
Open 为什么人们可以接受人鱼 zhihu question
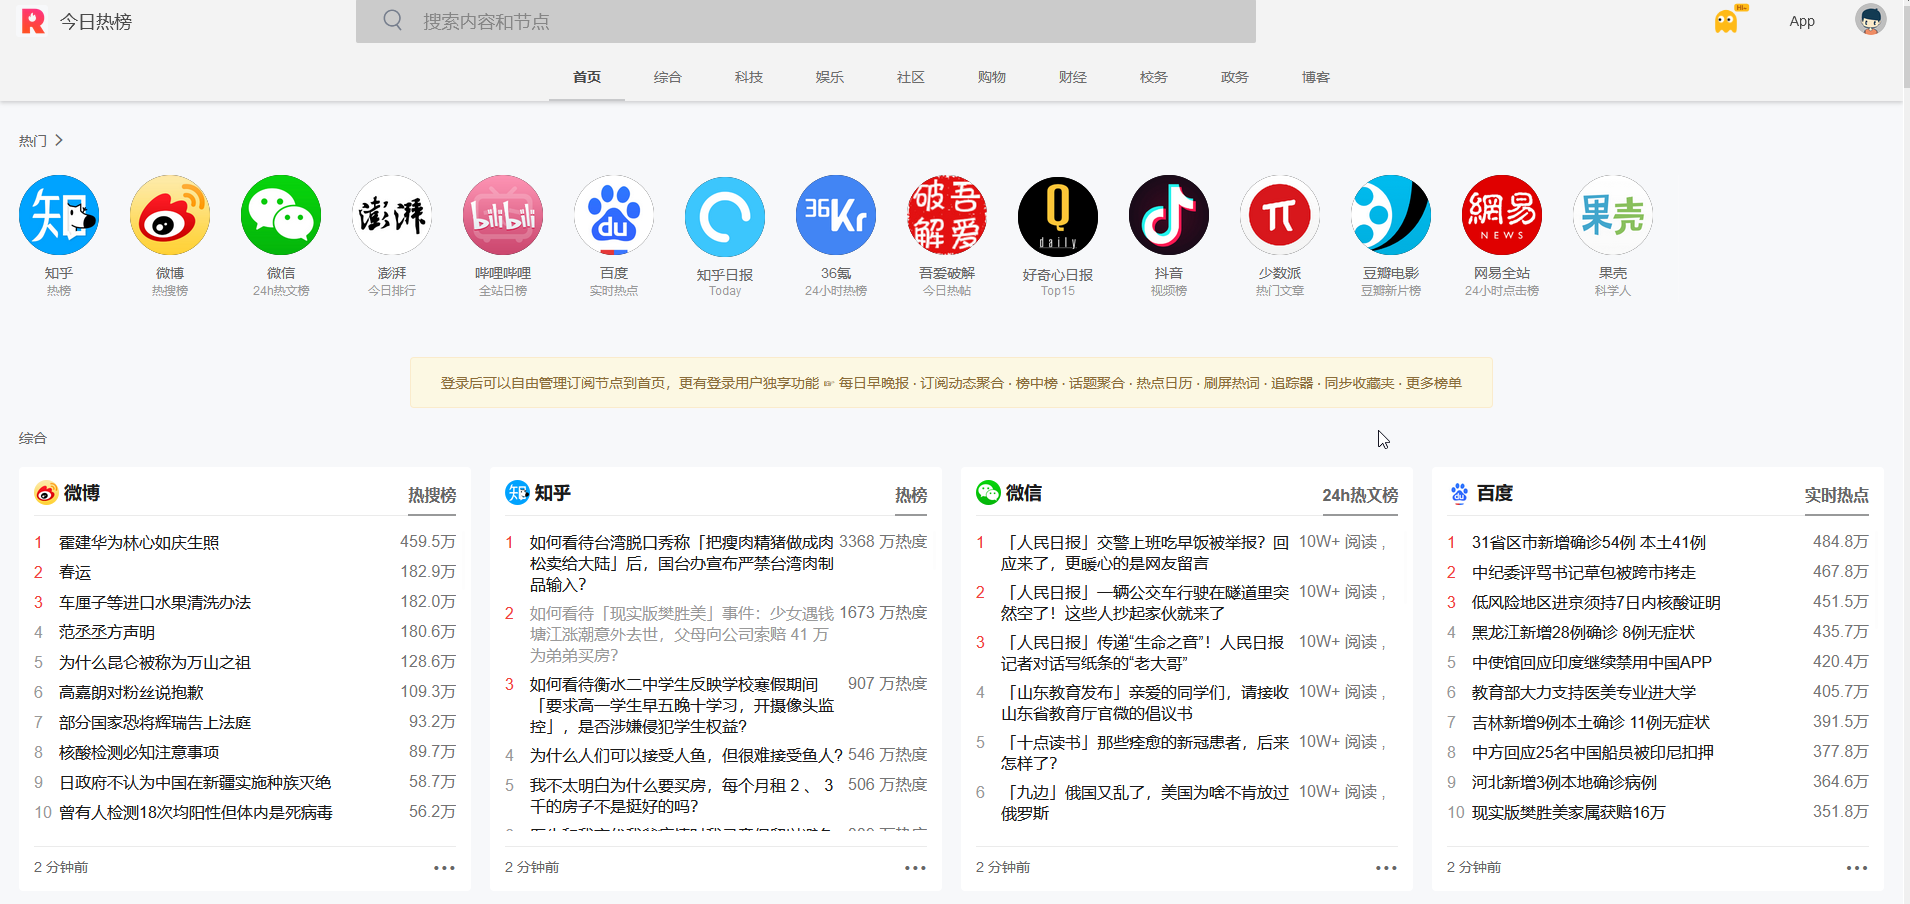(686, 755)
